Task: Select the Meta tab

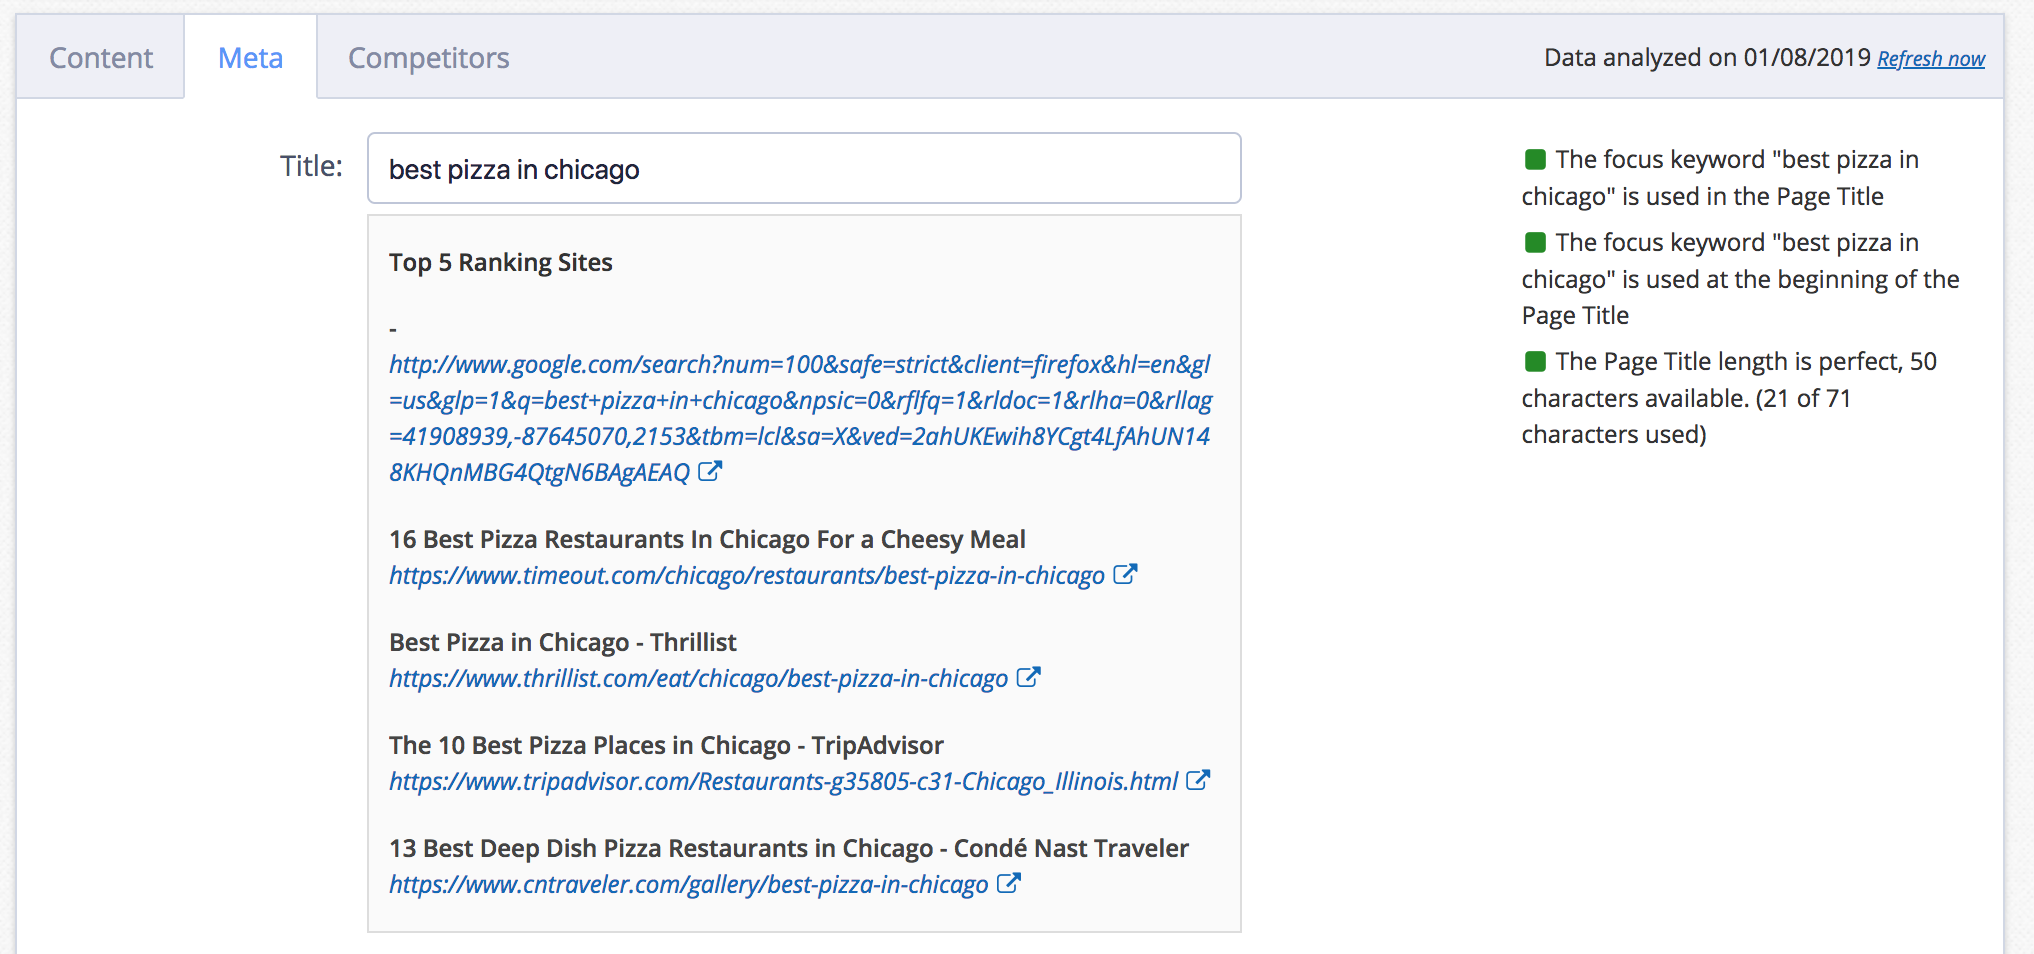Action: pos(251,58)
